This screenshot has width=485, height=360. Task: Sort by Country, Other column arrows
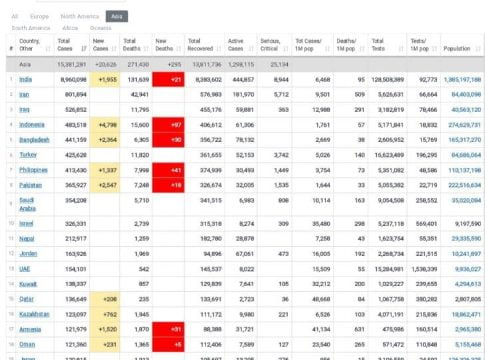(x=48, y=49)
